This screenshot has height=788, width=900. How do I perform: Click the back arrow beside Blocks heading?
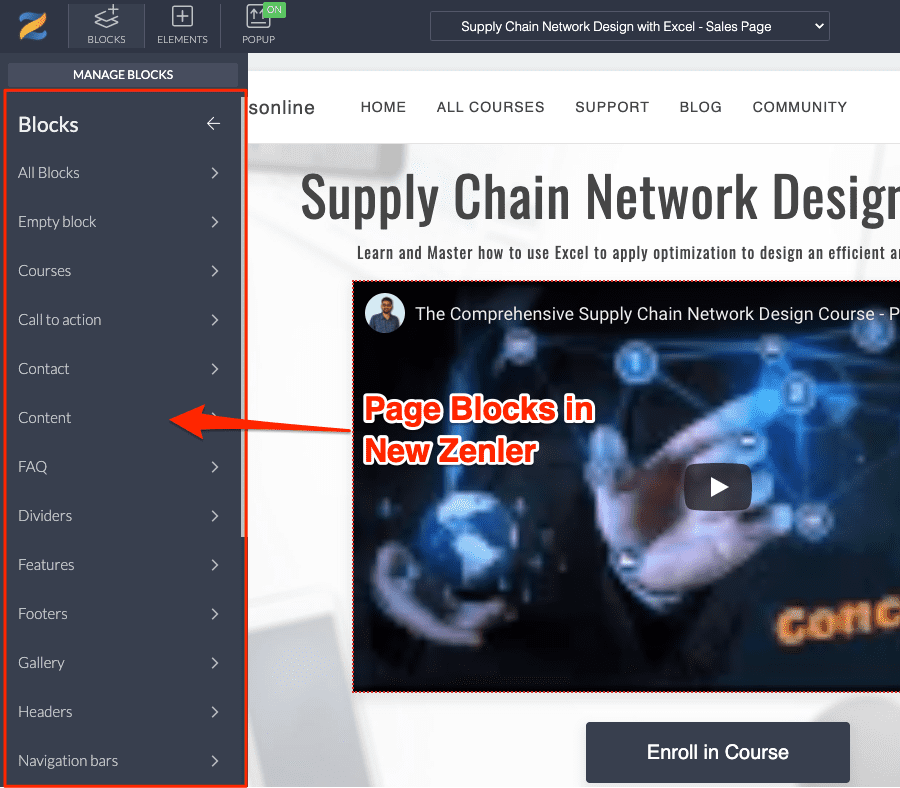[214, 123]
